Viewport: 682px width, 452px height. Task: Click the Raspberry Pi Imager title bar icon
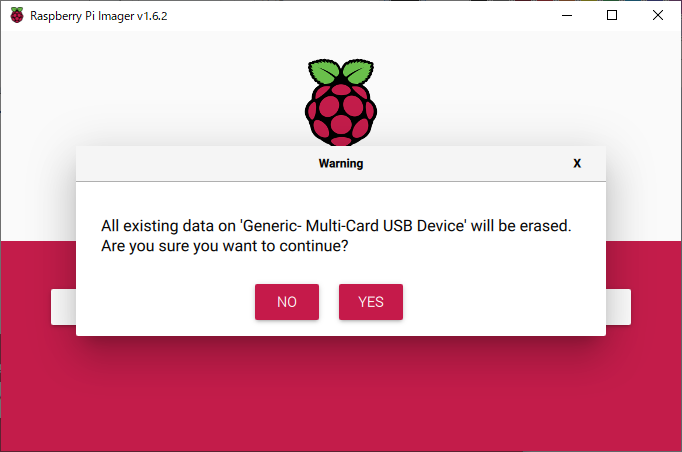(17, 15)
